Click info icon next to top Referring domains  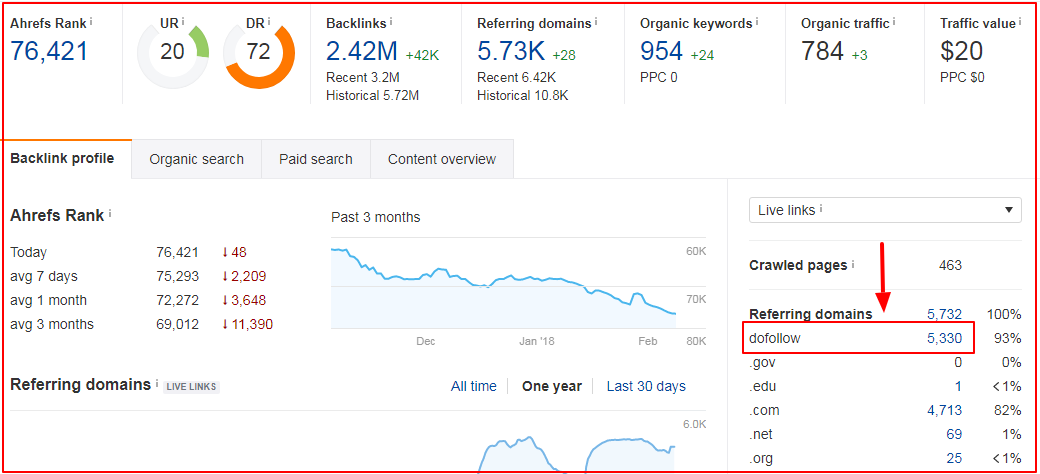[x=596, y=21]
